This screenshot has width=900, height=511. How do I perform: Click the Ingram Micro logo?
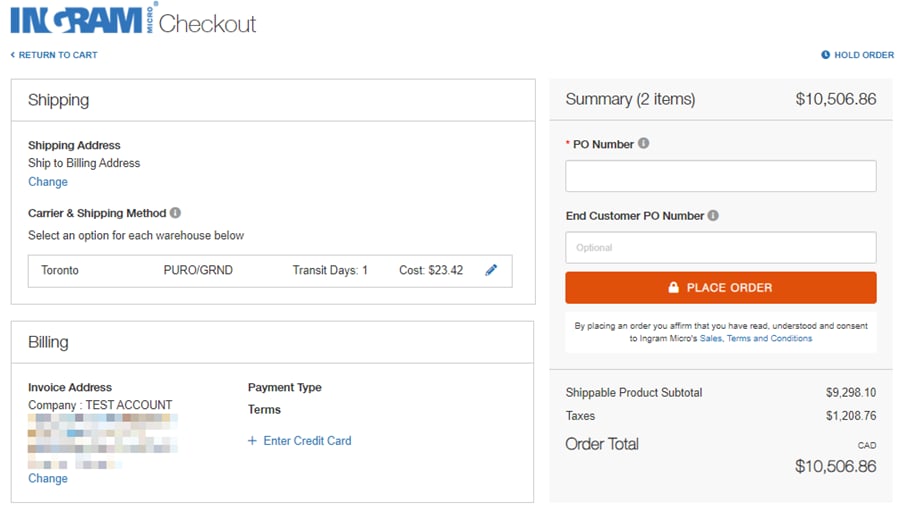[82, 20]
